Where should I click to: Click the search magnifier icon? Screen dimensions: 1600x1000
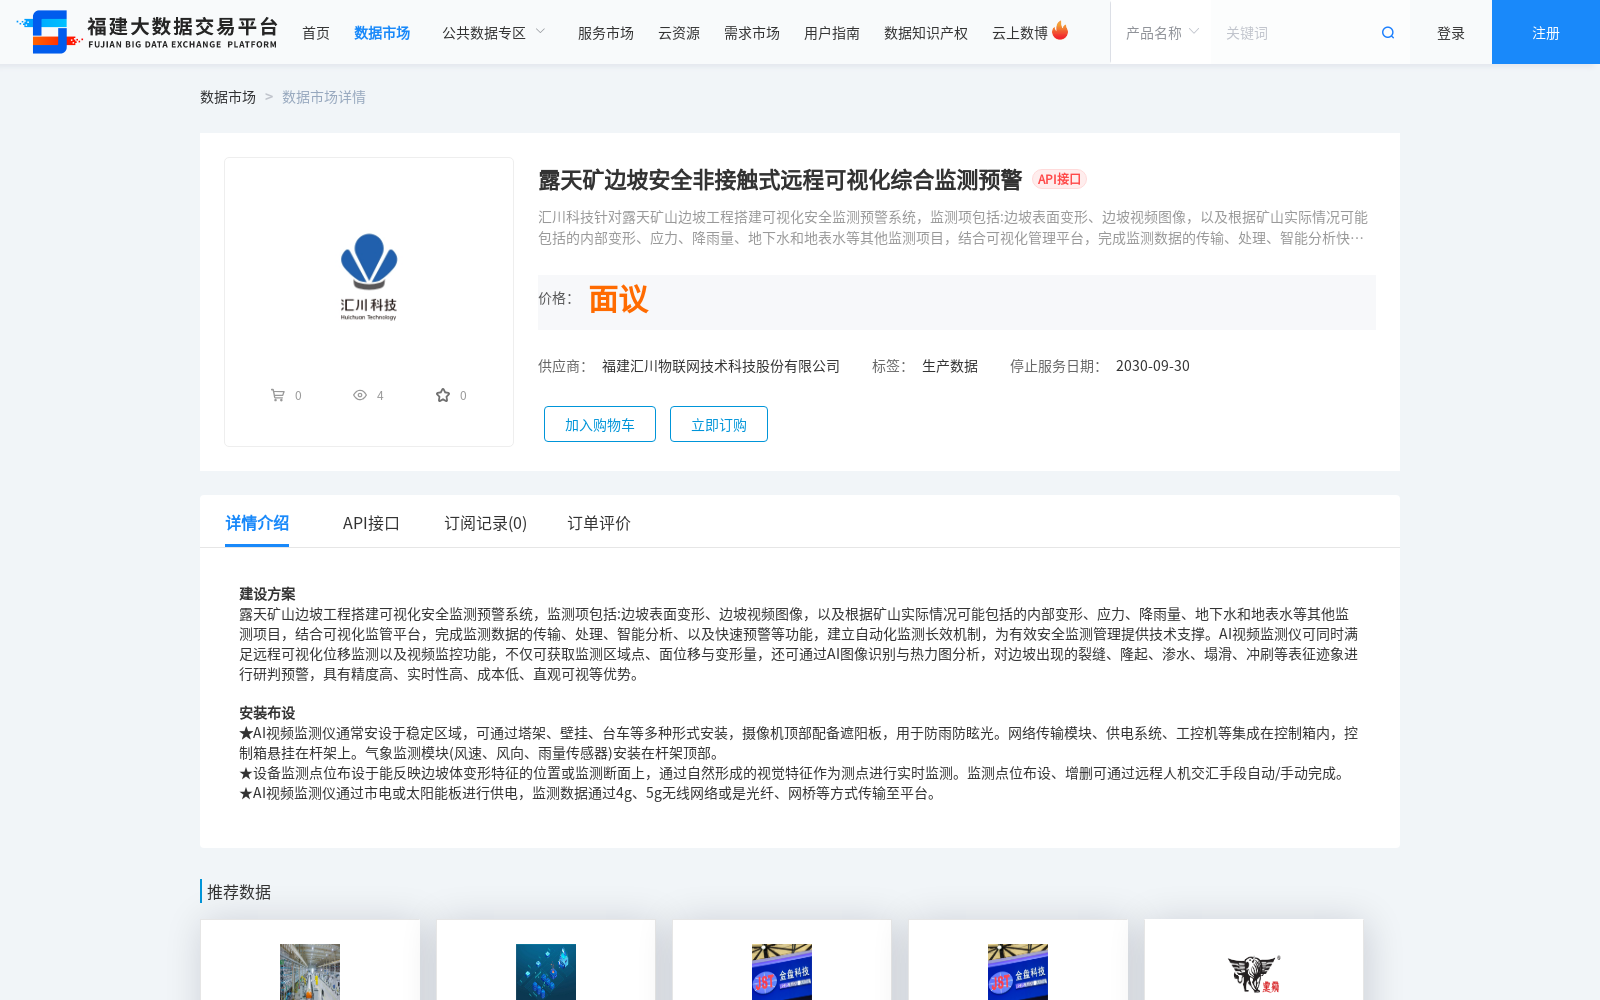pyautogui.click(x=1388, y=33)
